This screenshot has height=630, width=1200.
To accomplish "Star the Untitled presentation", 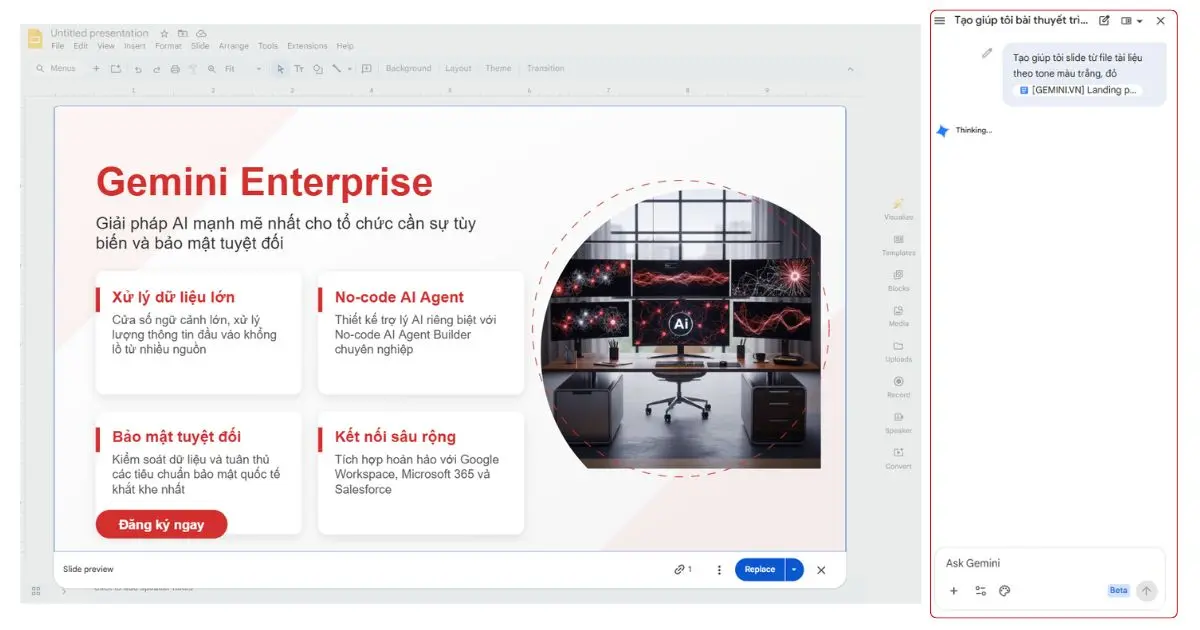I will [165, 33].
